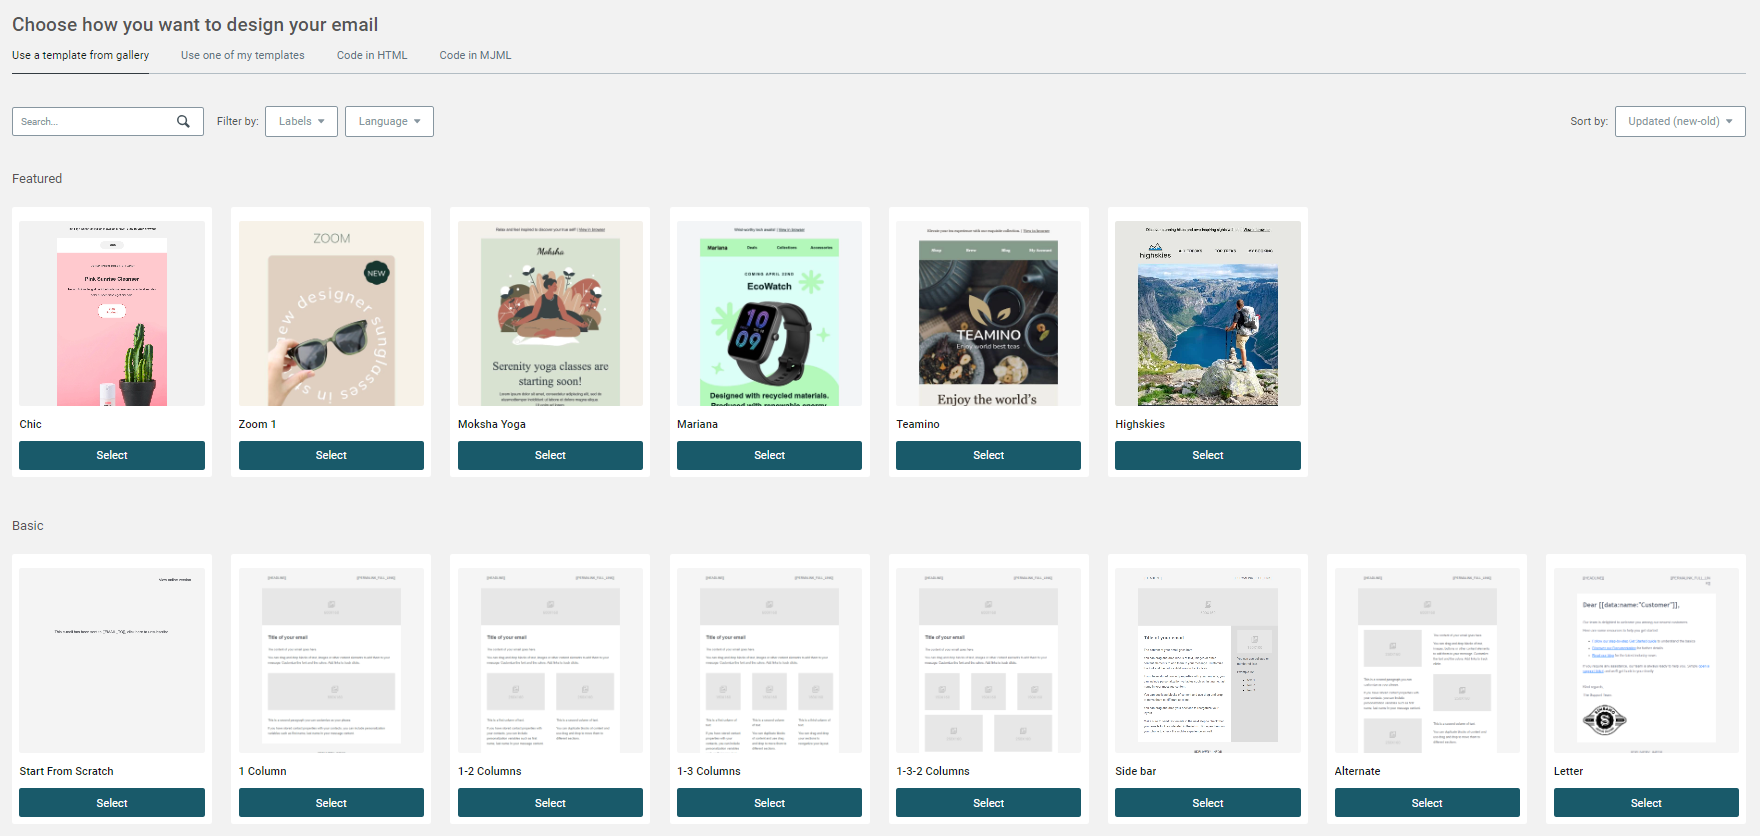
Task: Preview the Side bar layout thumbnail
Action: click(1208, 660)
